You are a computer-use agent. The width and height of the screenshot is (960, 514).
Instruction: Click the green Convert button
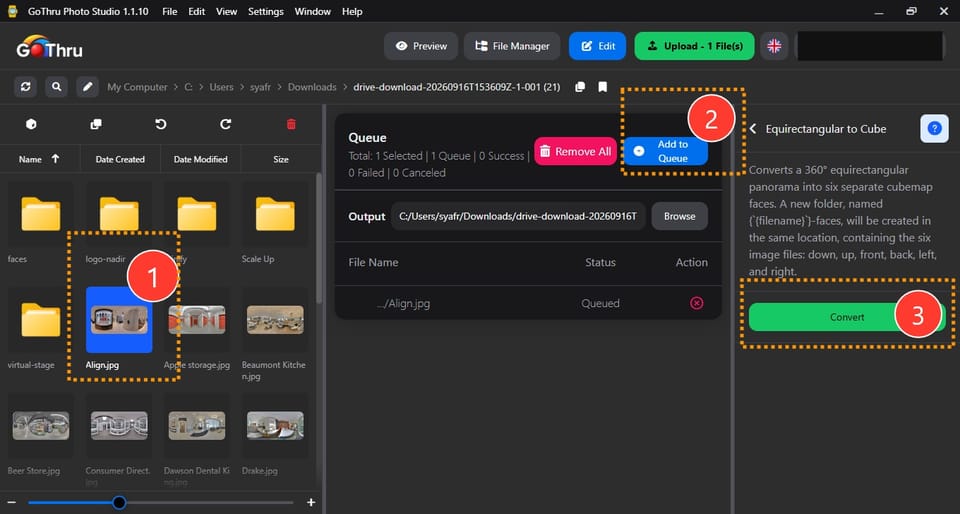[847, 317]
